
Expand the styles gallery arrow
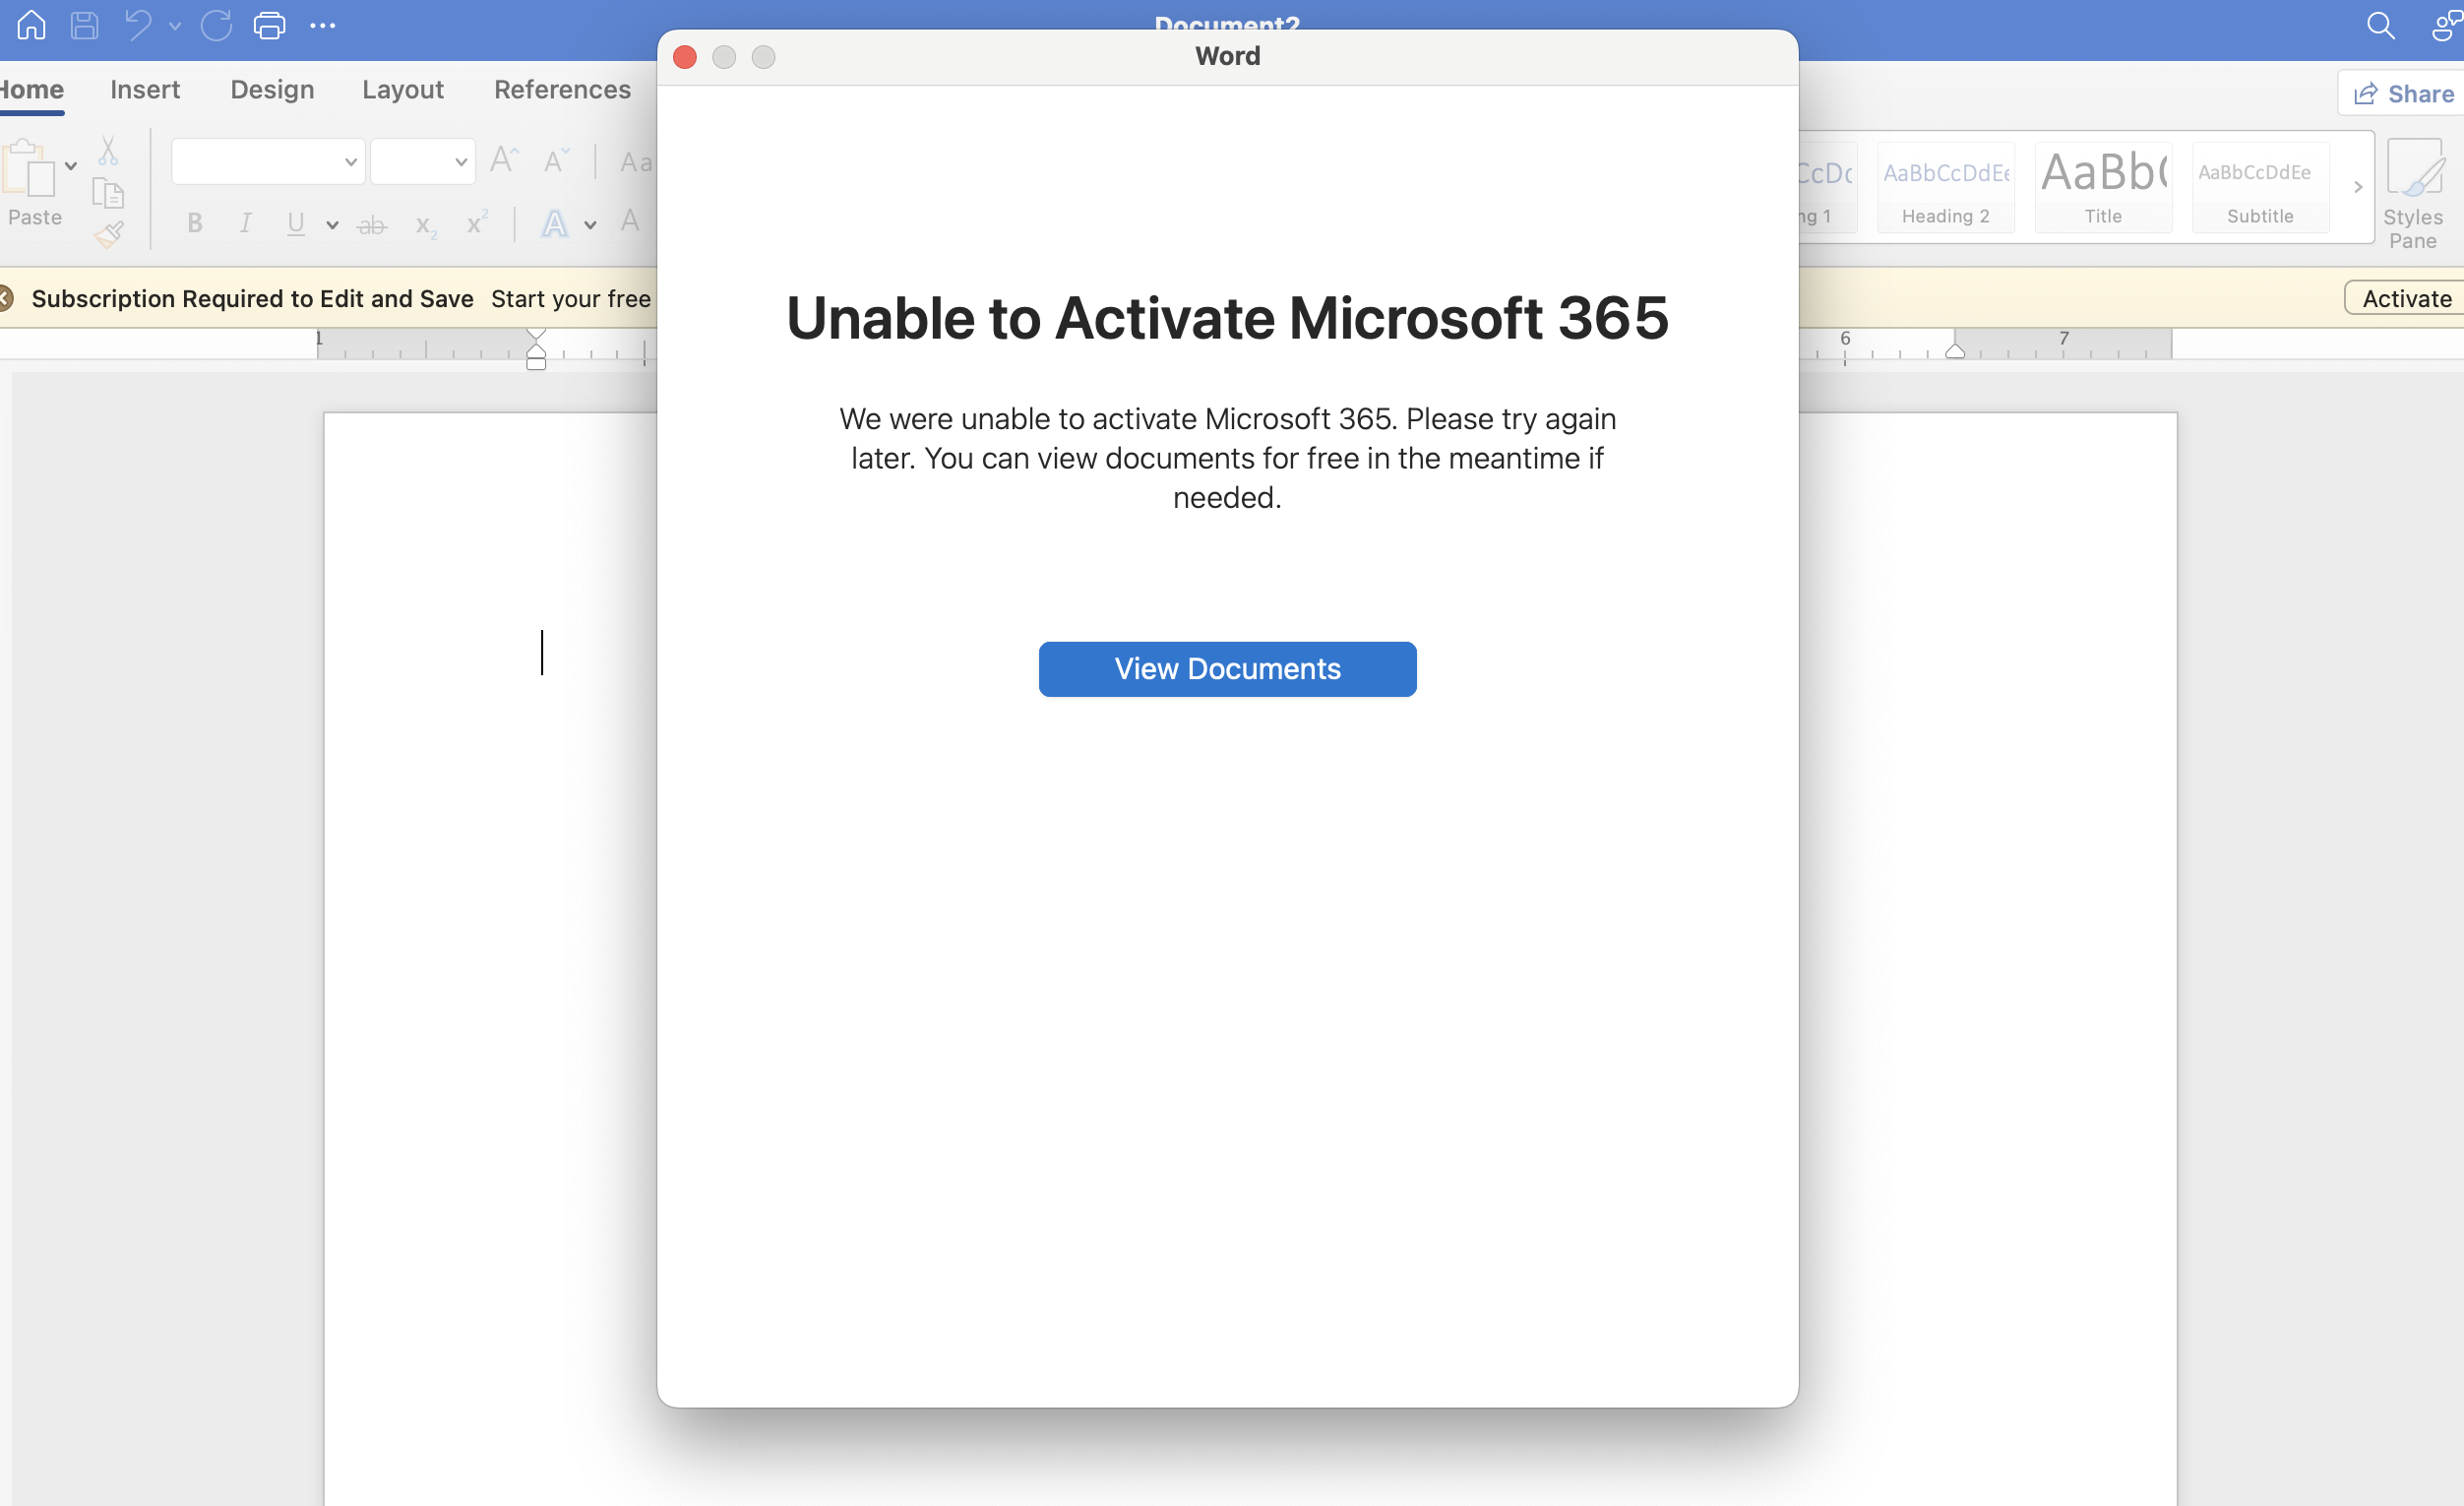[2357, 187]
